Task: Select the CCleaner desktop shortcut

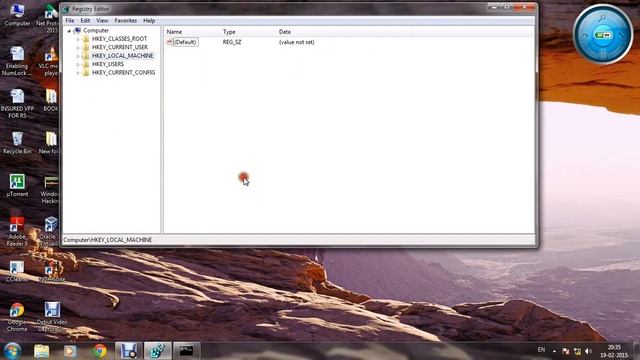Action: pyautogui.click(x=17, y=271)
